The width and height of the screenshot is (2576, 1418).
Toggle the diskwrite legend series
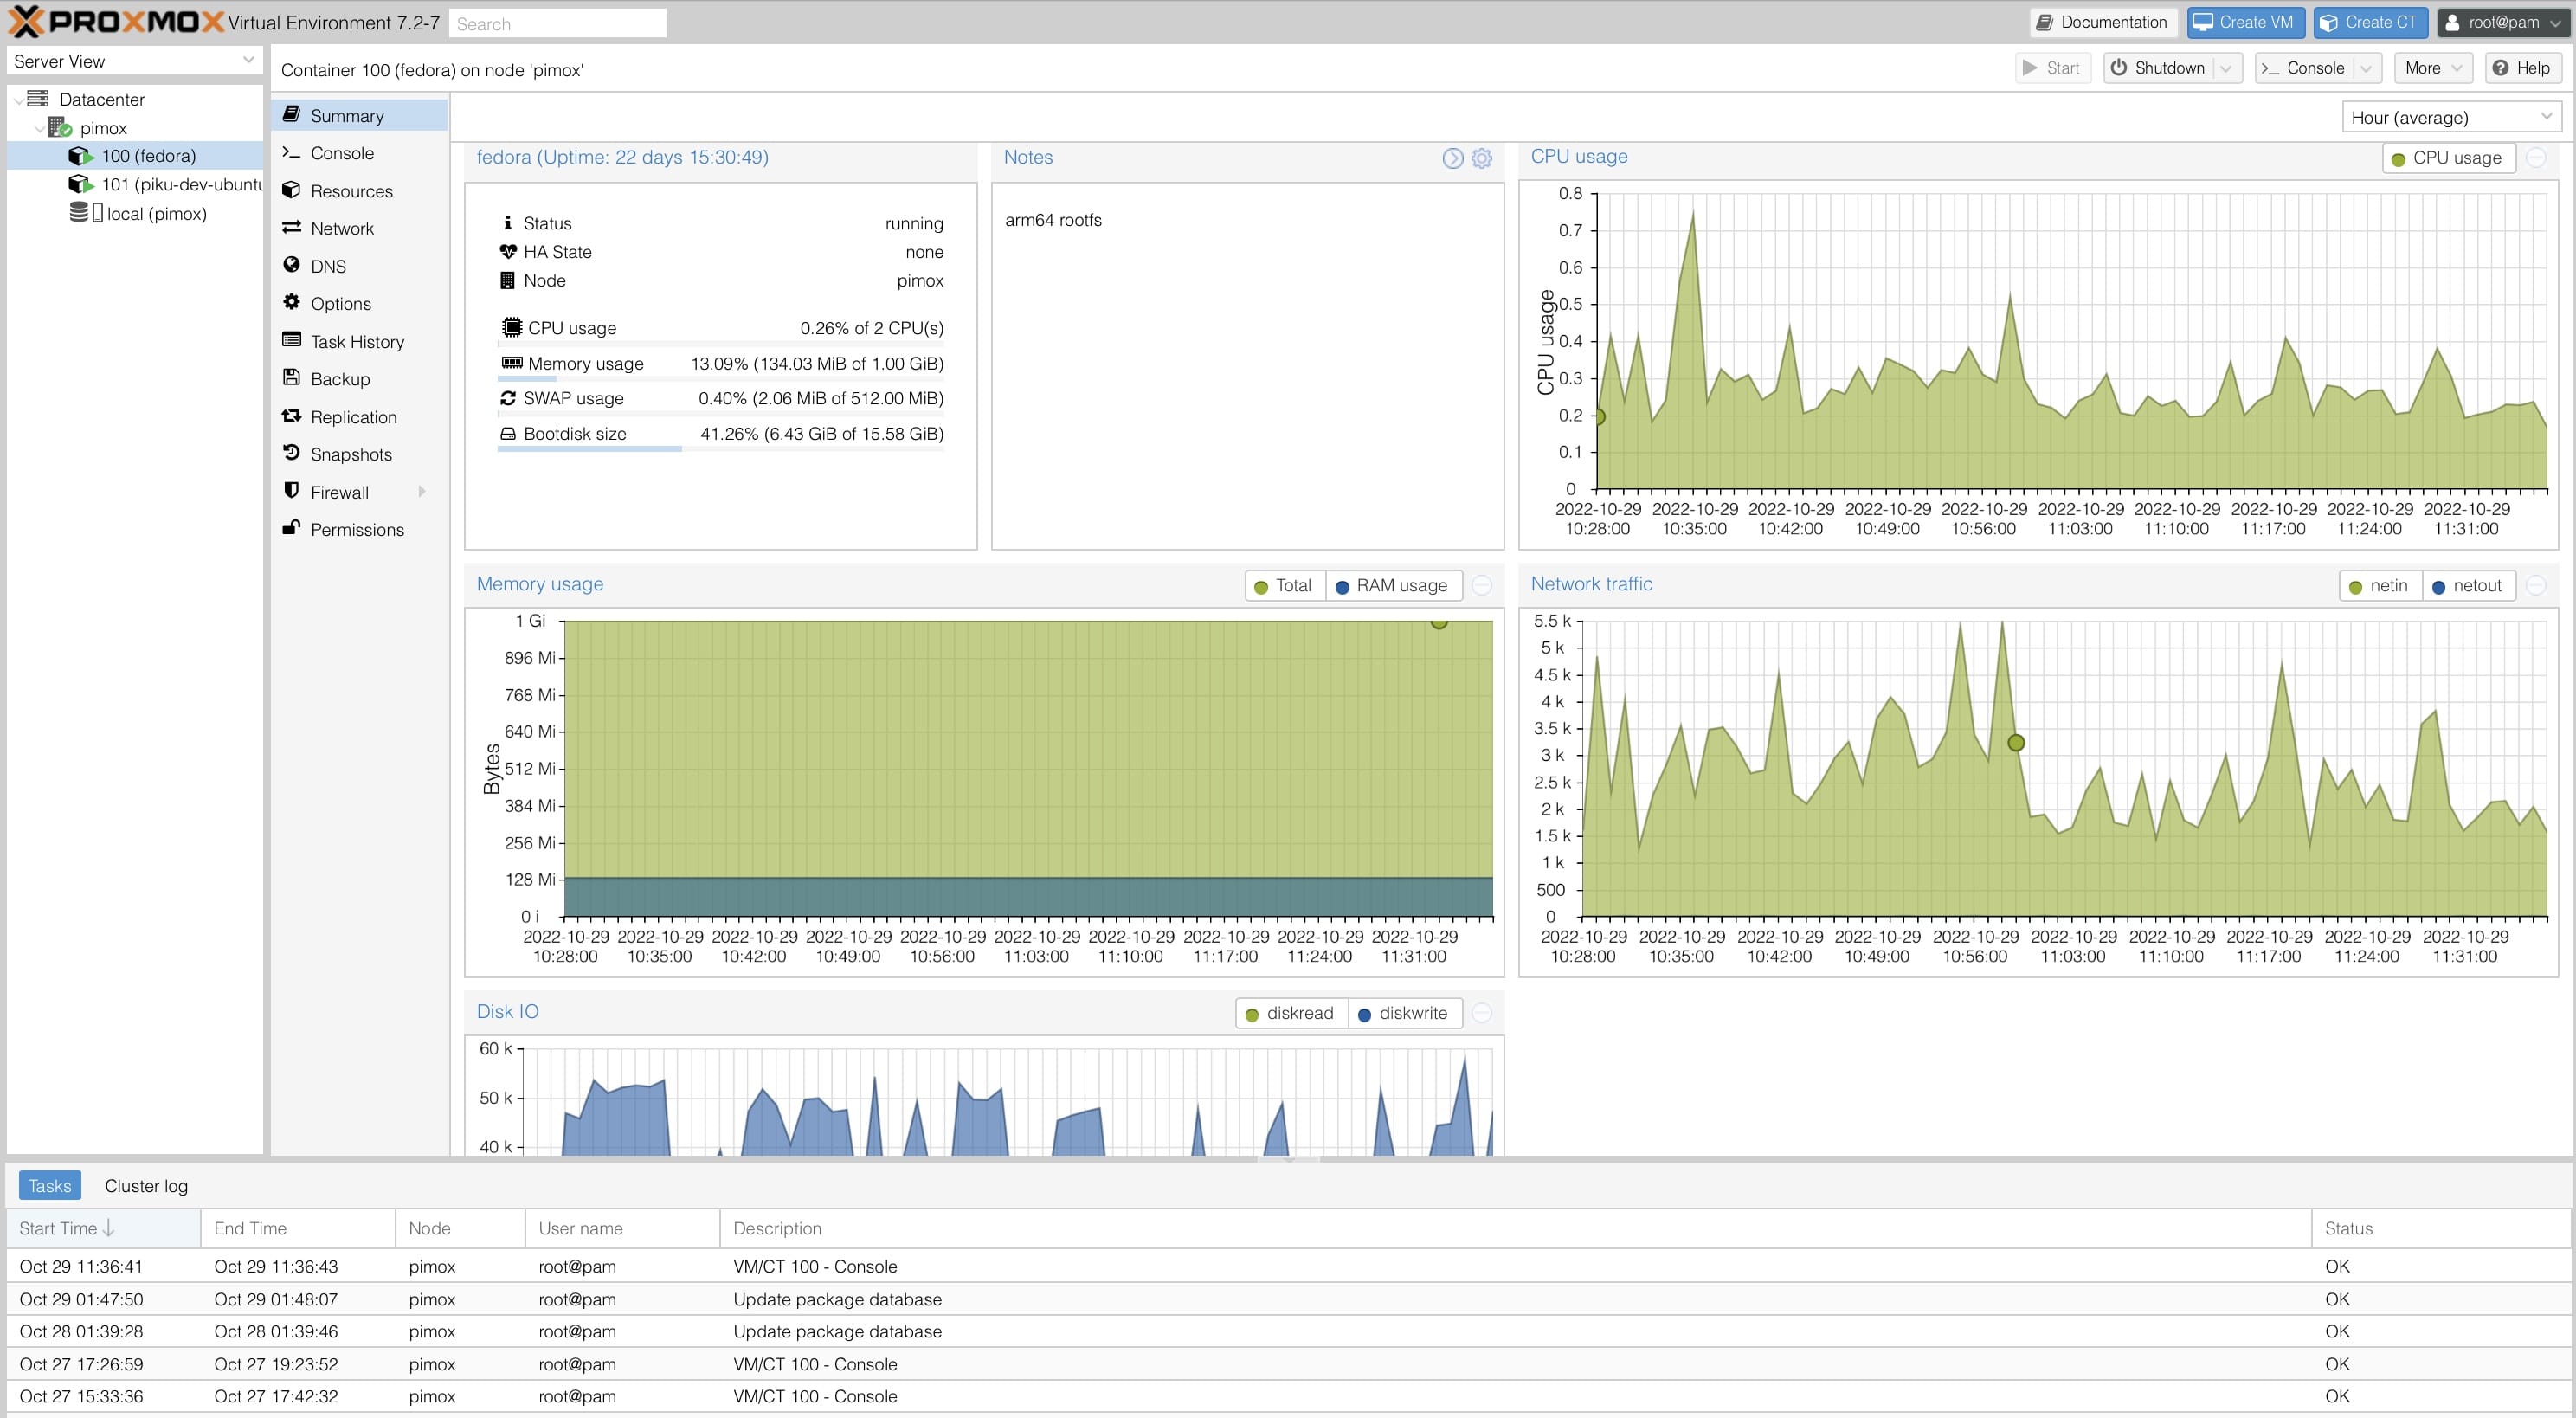[x=1403, y=1013]
